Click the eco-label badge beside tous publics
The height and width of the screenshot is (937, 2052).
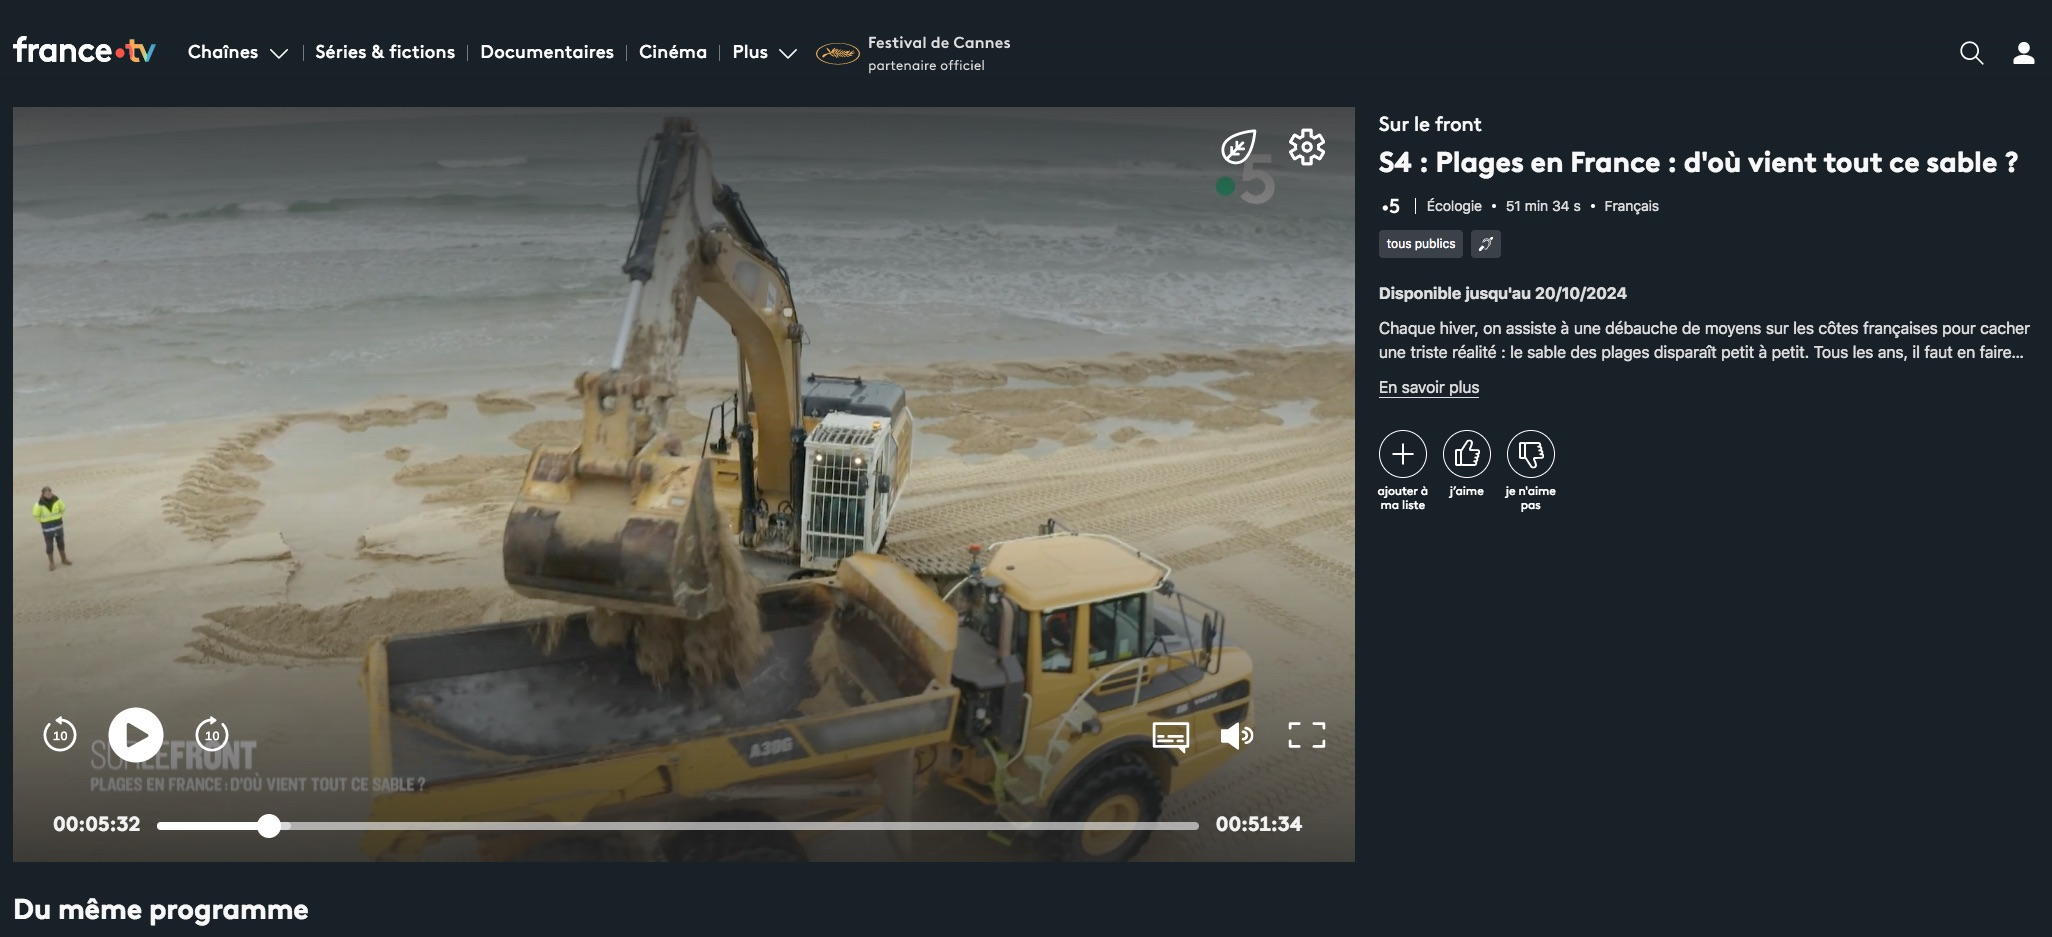(x=1486, y=244)
